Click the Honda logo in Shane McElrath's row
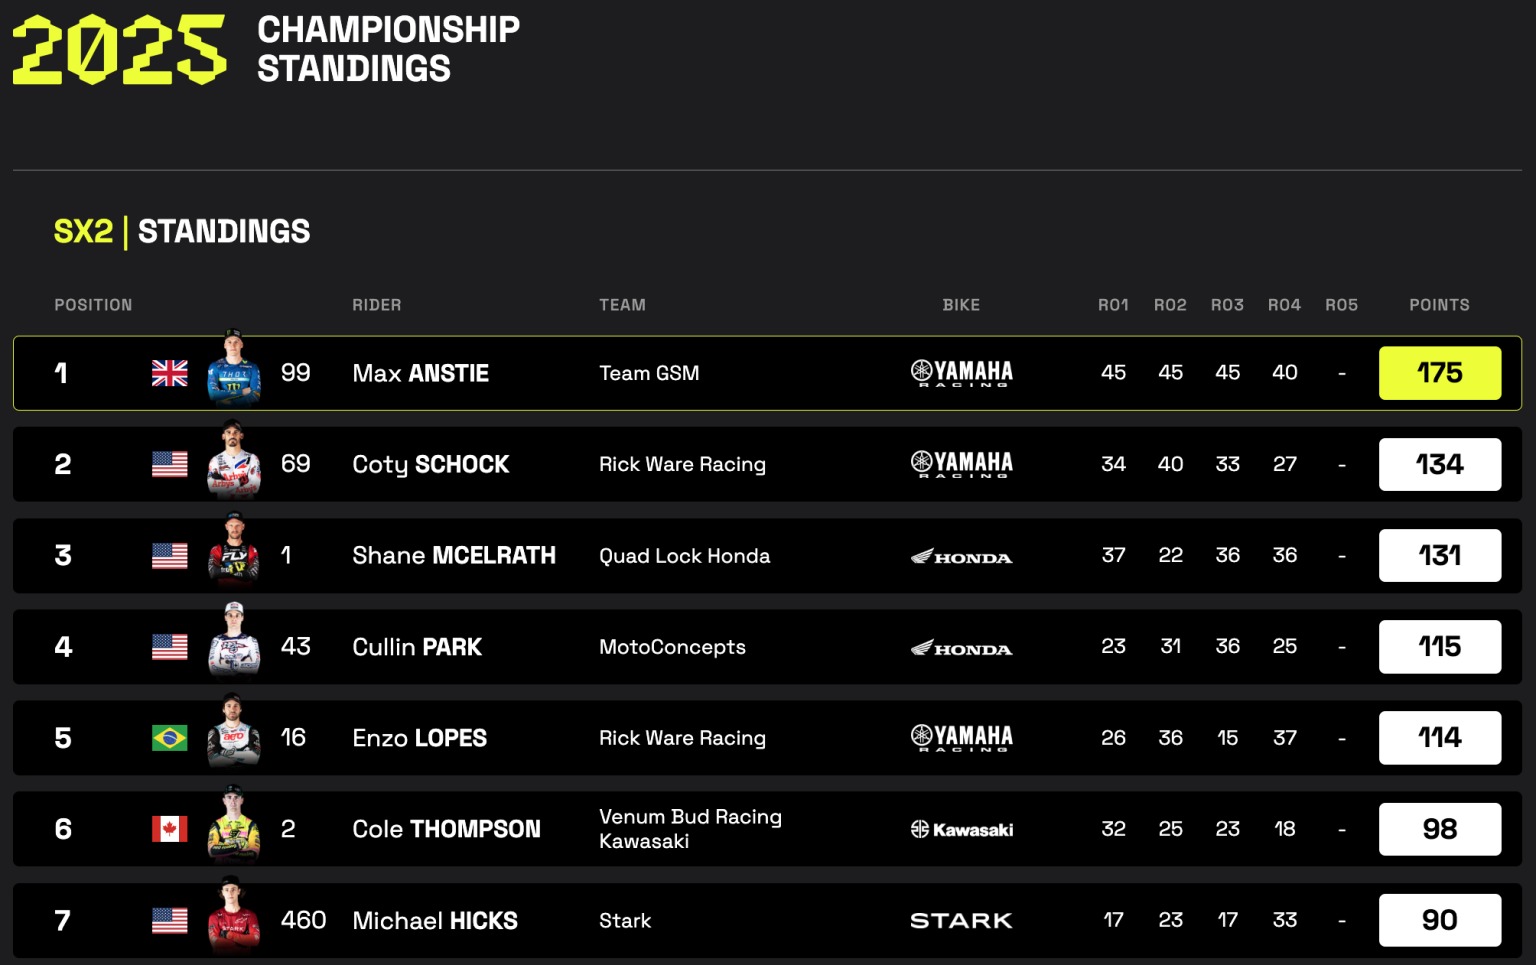Viewport: 1536px width, 965px height. (x=961, y=556)
